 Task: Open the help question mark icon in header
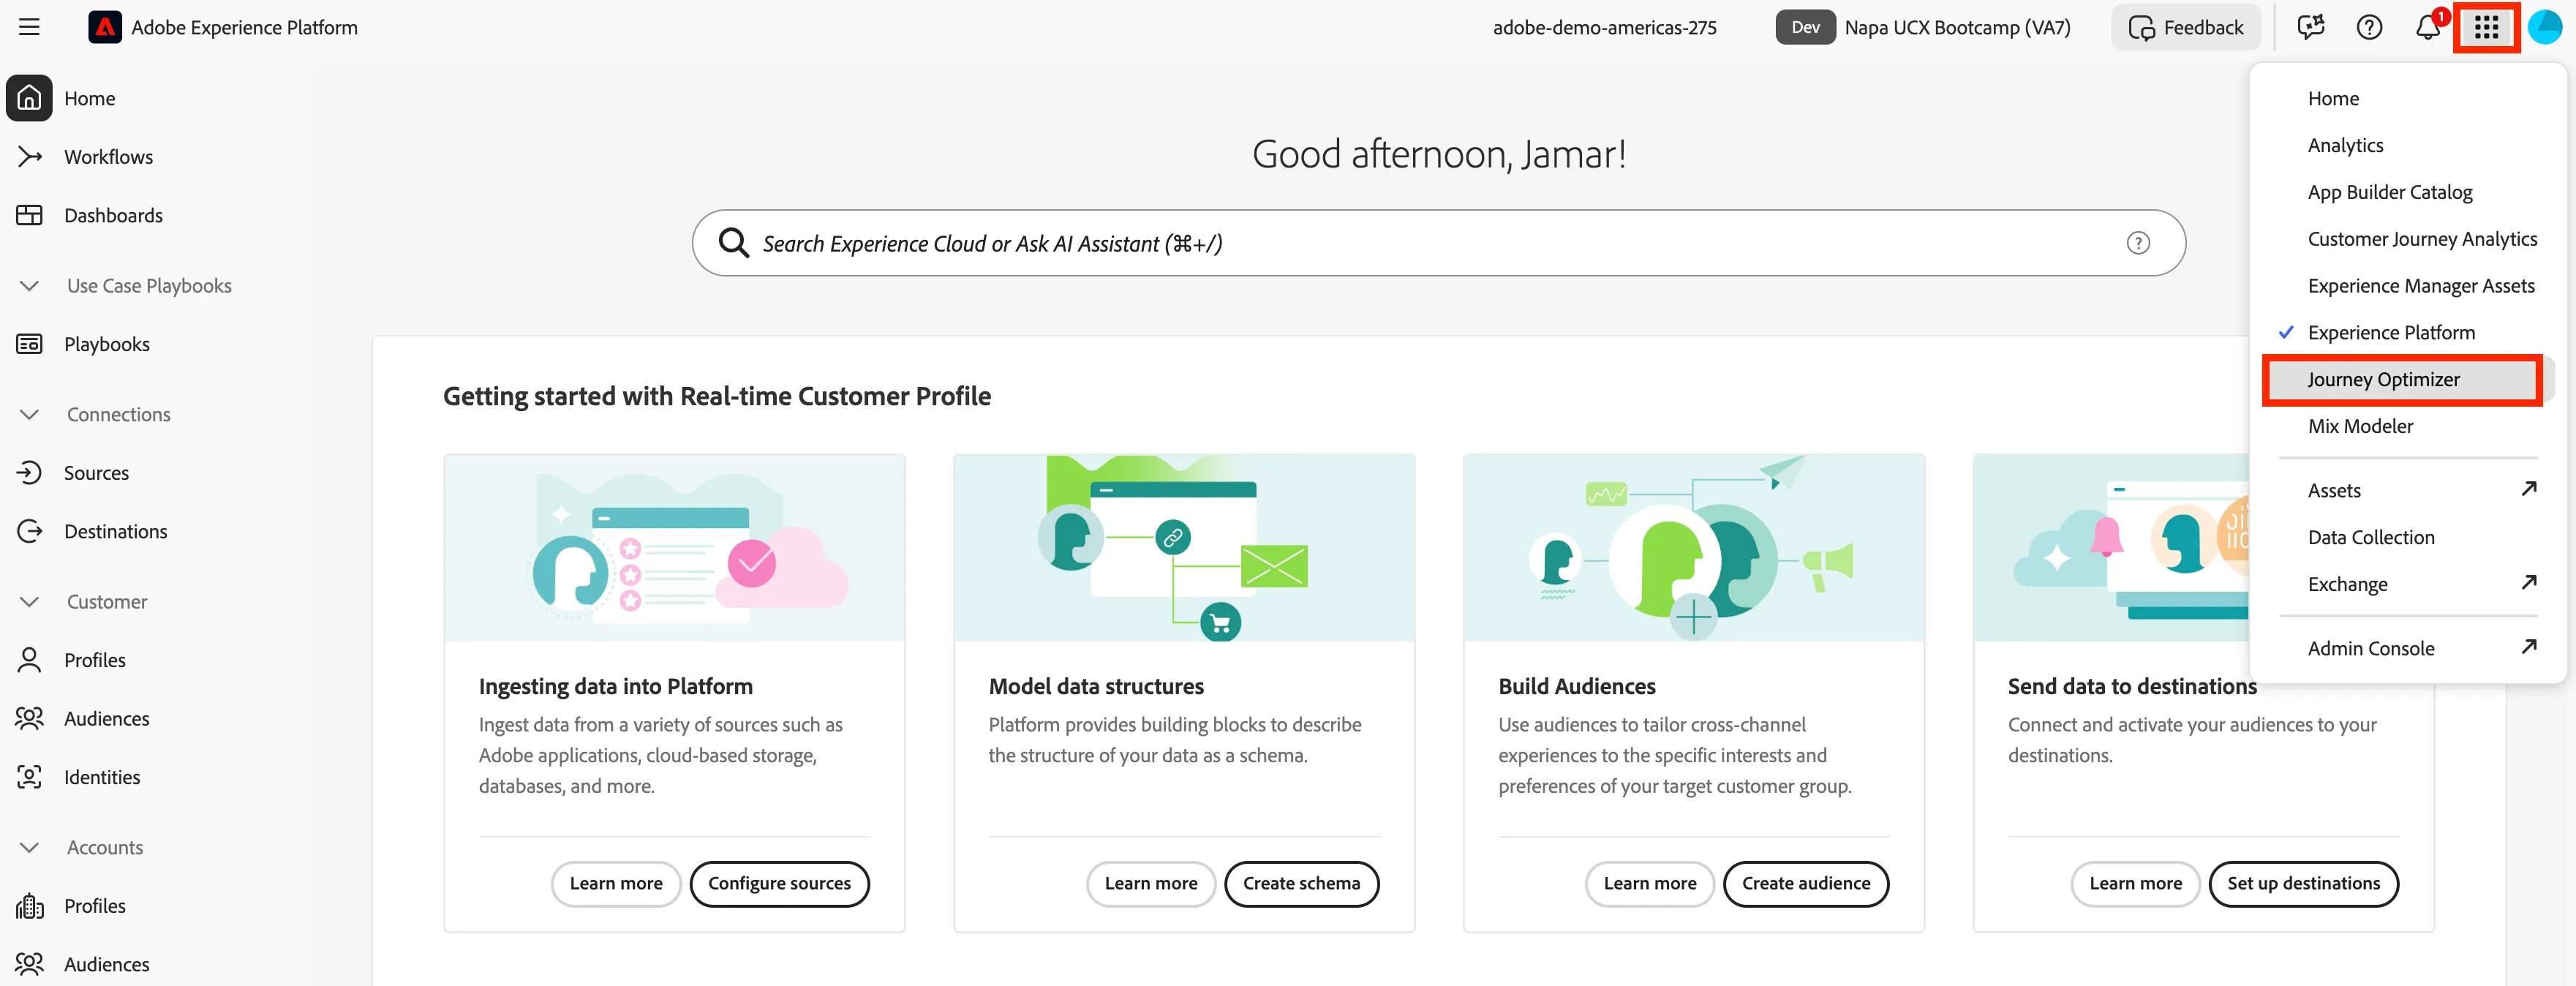2369,27
